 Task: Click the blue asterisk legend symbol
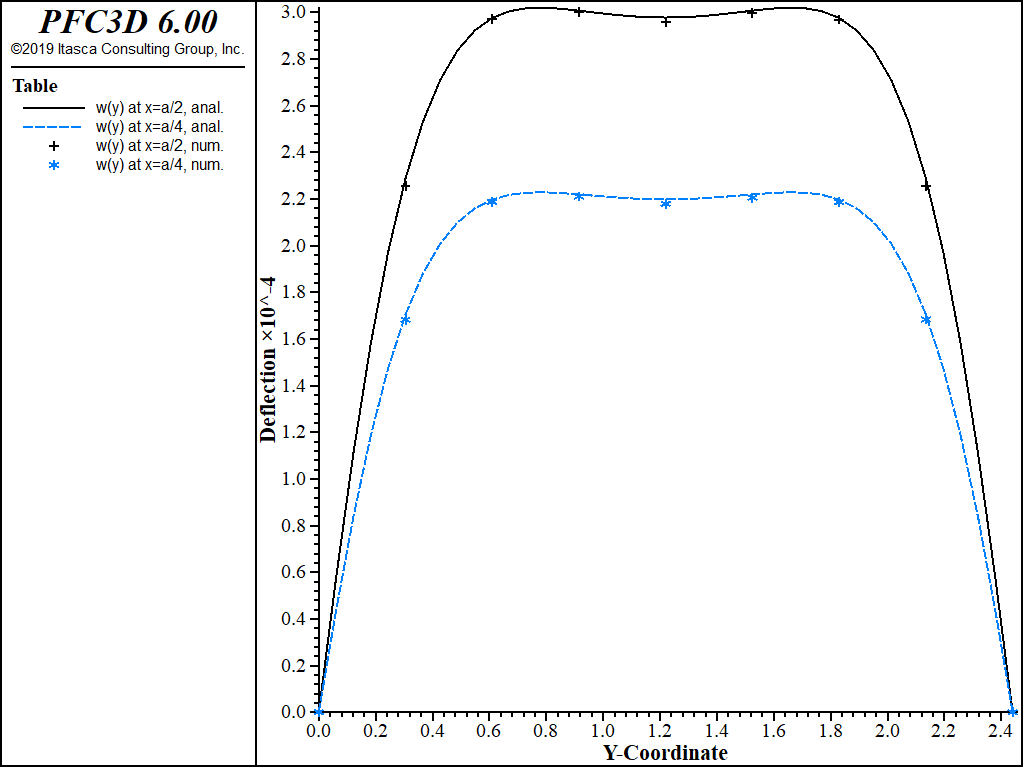pyautogui.click(x=55, y=165)
